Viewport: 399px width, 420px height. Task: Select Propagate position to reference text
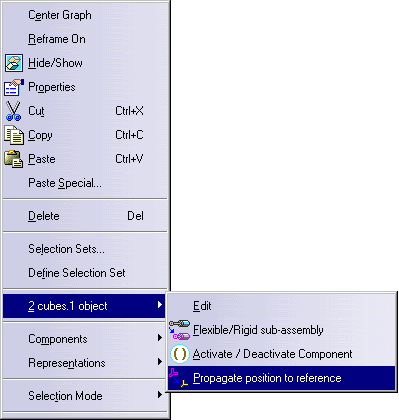(x=267, y=378)
